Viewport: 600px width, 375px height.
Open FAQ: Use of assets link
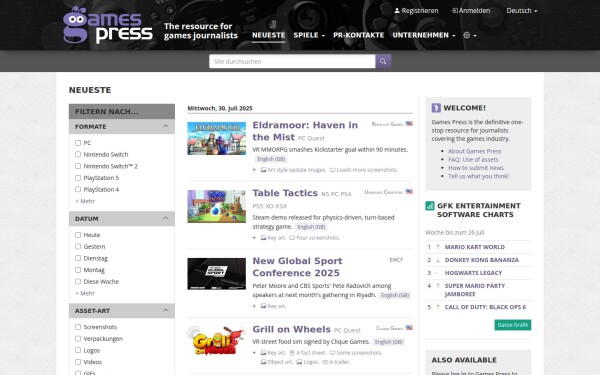[473, 160]
